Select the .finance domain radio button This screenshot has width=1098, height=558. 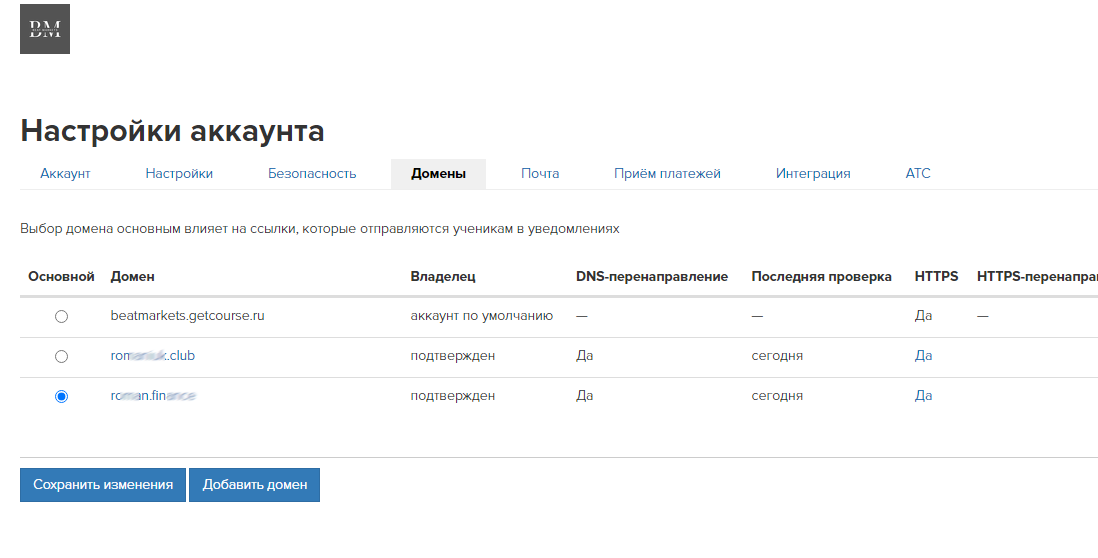(62, 396)
